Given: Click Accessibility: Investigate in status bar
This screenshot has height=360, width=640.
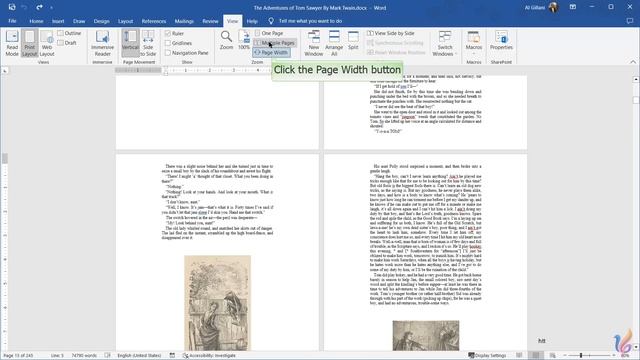Looking at the screenshot, I should [x=209, y=356].
